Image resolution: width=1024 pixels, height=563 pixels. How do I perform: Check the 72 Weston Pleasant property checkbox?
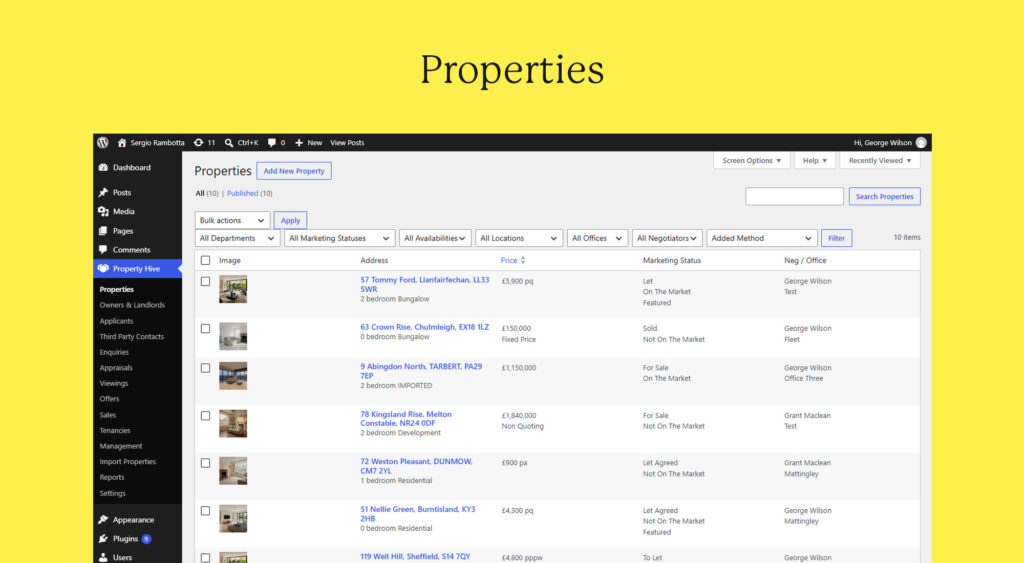[206, 463]
